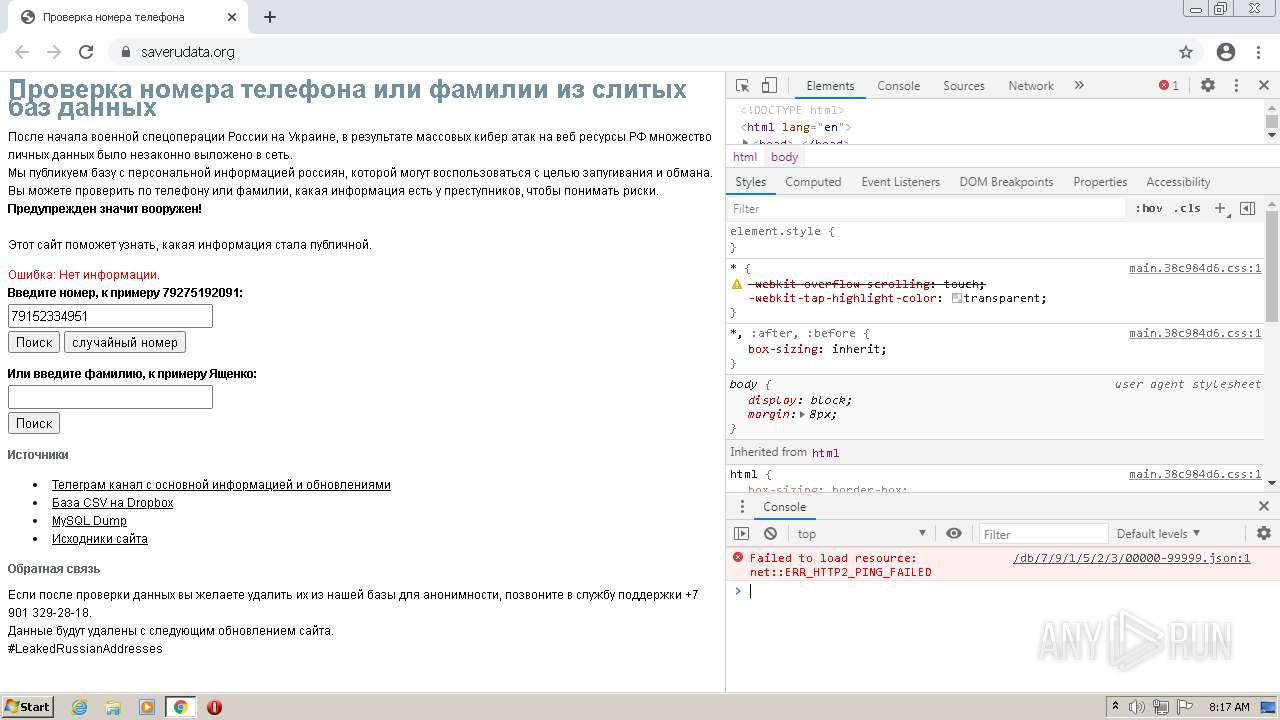Open the Event Listeners tab
Screen dimensions: 1280x720
point(900,182)
